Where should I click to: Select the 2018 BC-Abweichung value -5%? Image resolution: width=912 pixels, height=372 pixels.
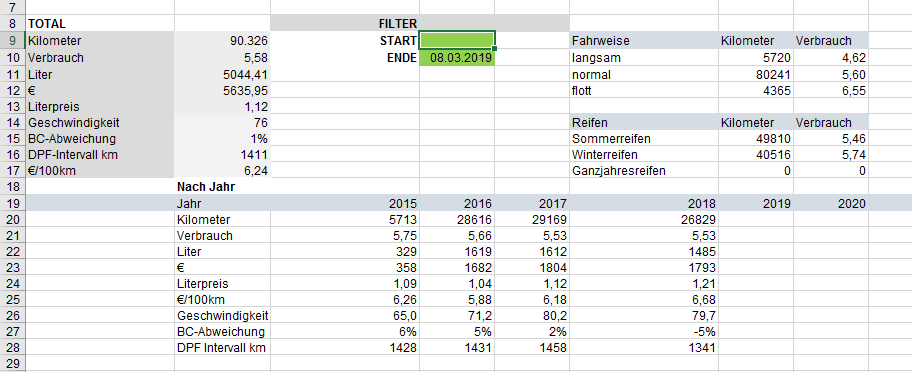coord(644,332)
